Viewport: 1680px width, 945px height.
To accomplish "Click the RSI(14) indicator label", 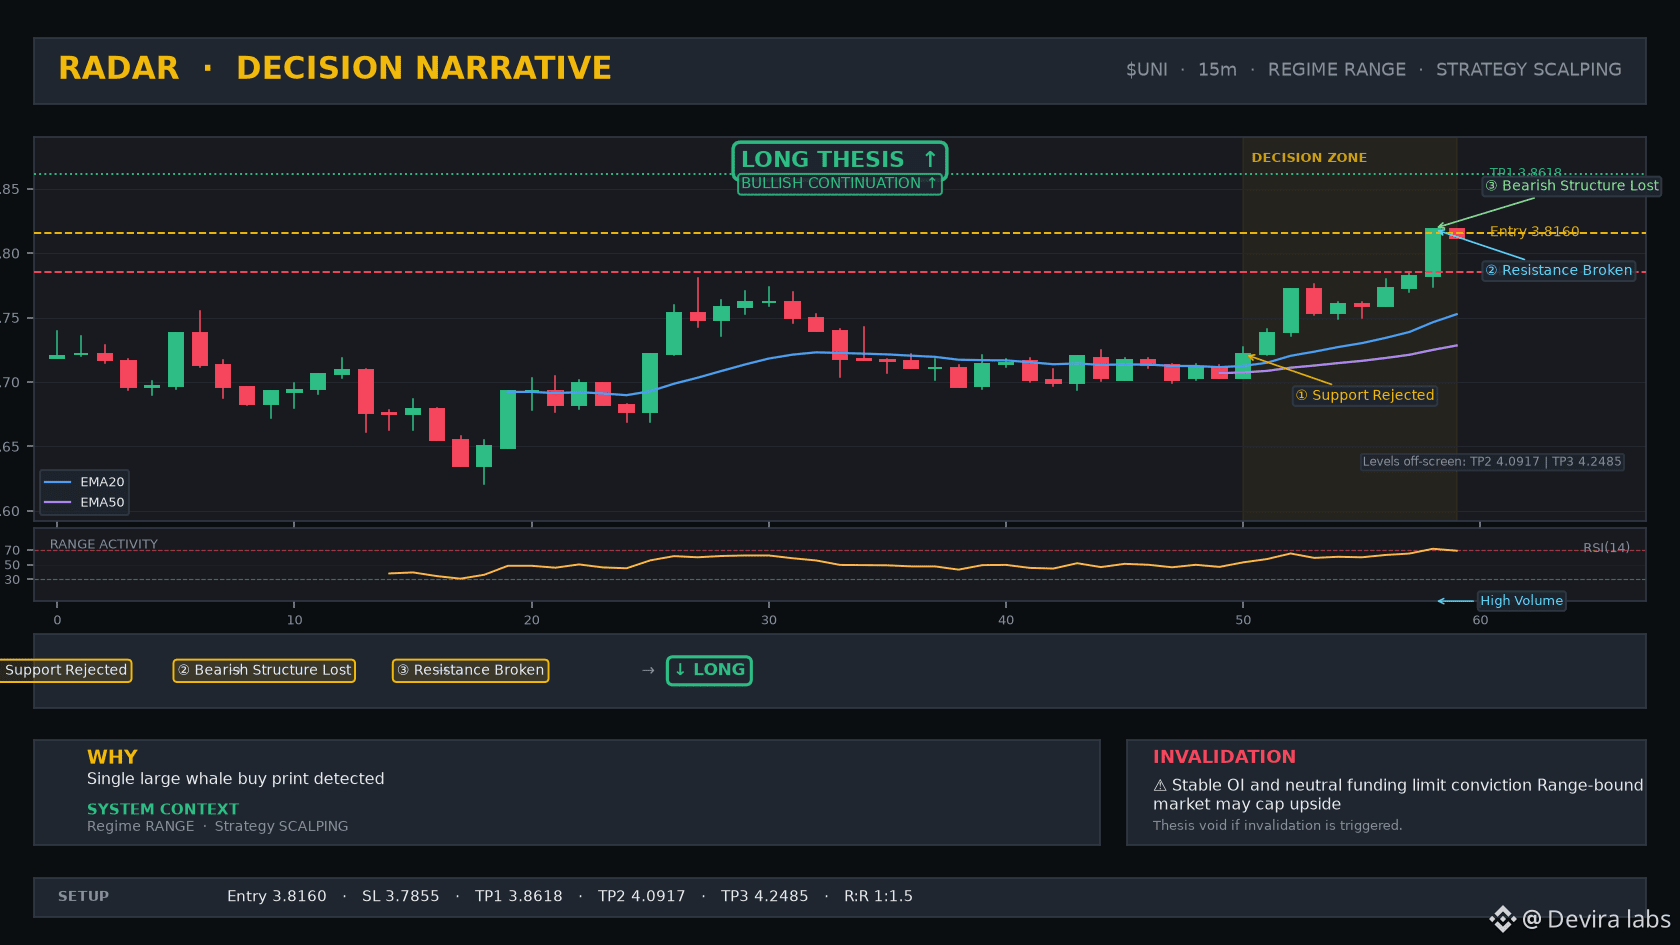I will pyautogui.click(x=1606, y=547).
